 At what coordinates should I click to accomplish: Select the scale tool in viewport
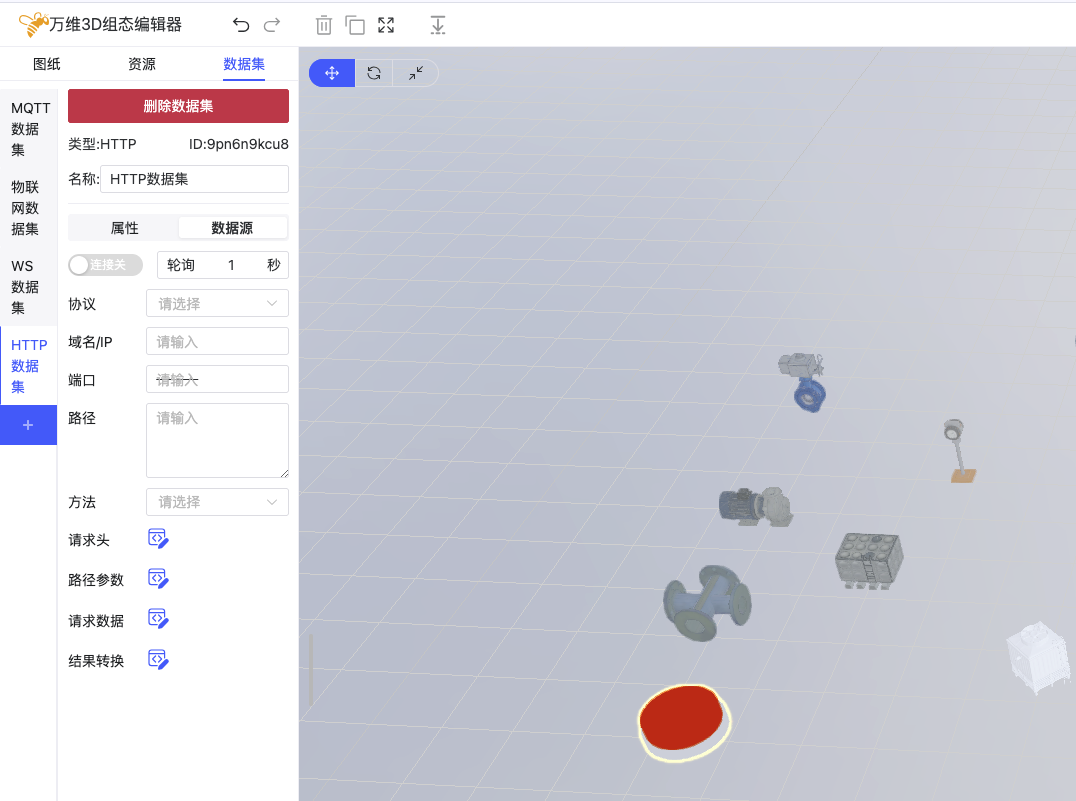[x=416, y=73]
